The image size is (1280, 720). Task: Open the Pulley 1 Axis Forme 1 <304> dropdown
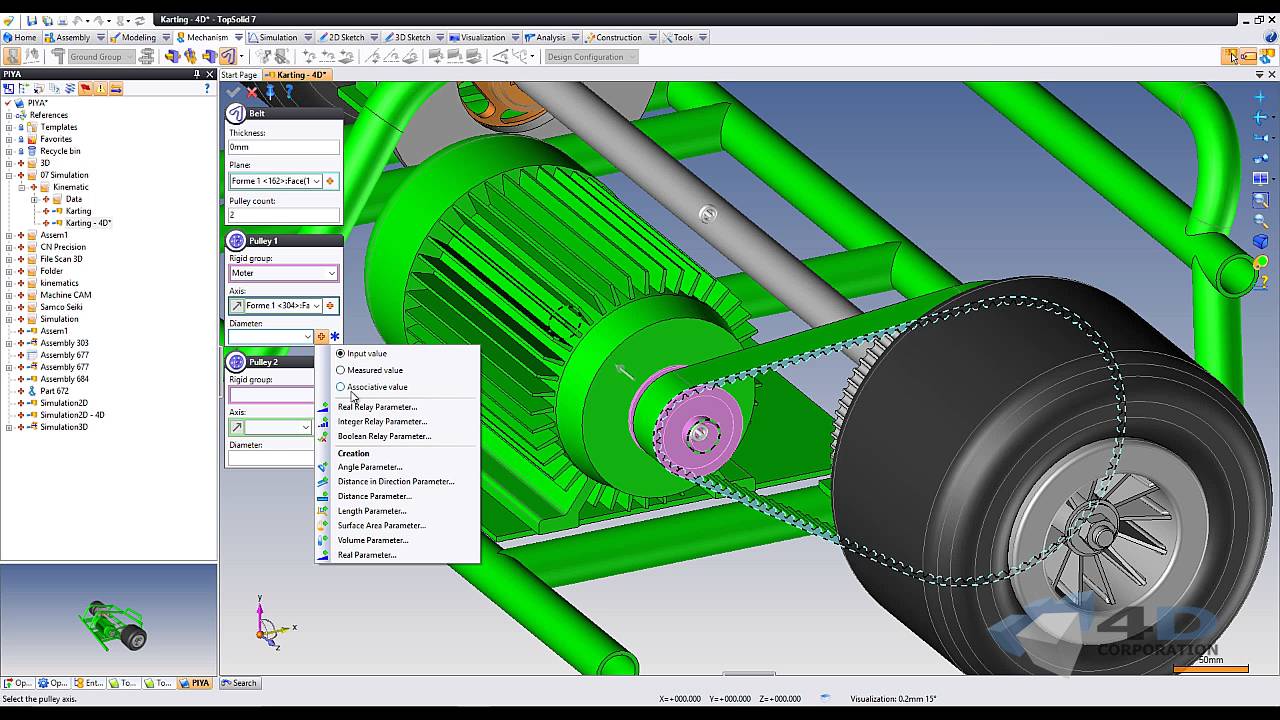pos(317,305)
